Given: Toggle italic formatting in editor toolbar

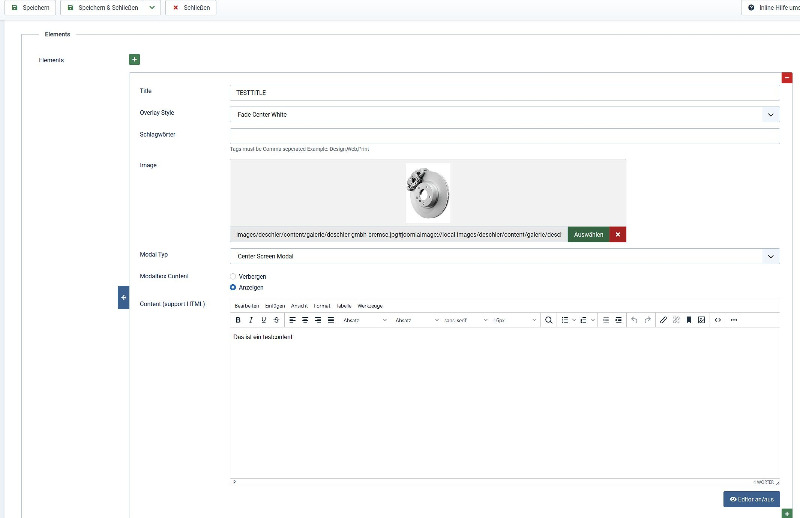Looking at the screenshot, I should point(250,320).
